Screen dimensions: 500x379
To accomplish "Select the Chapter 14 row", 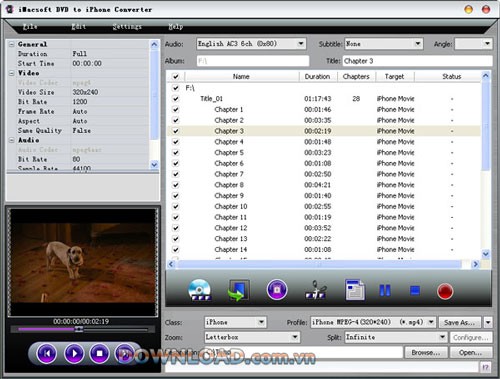I will 323,249.
